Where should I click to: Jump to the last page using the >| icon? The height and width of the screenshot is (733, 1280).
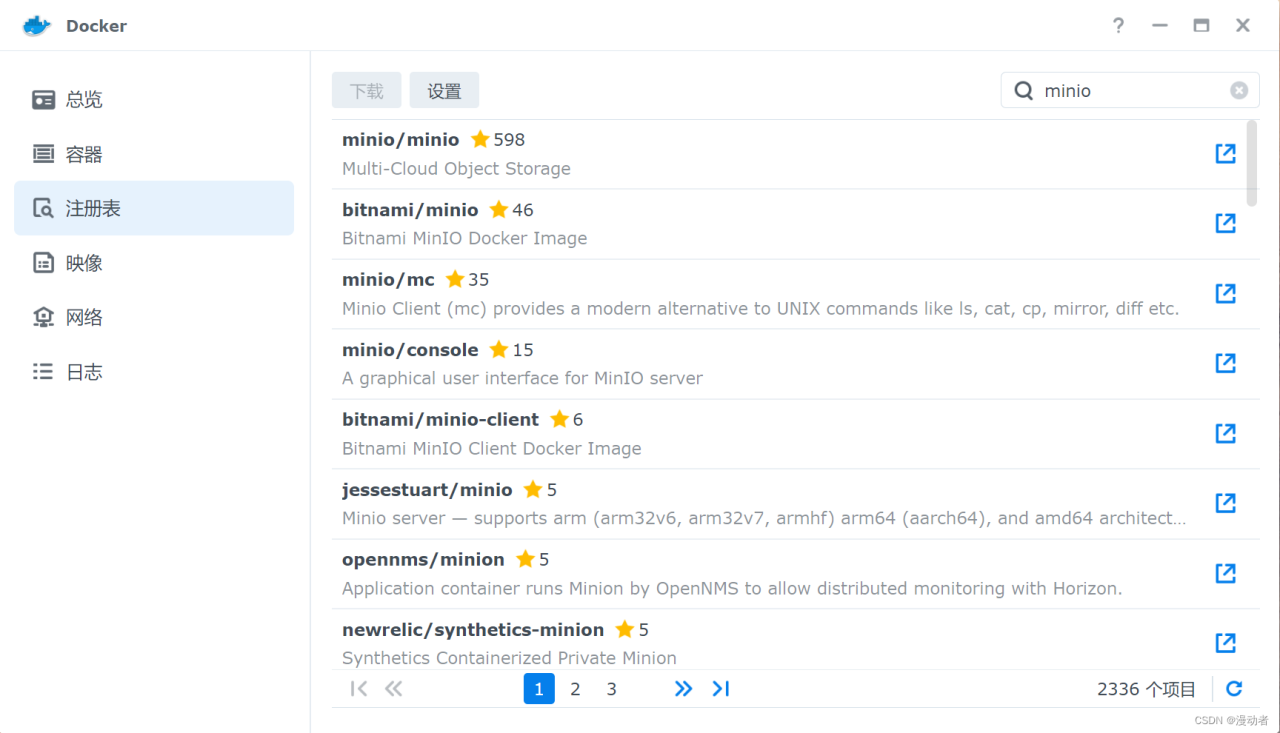[721, 688]
